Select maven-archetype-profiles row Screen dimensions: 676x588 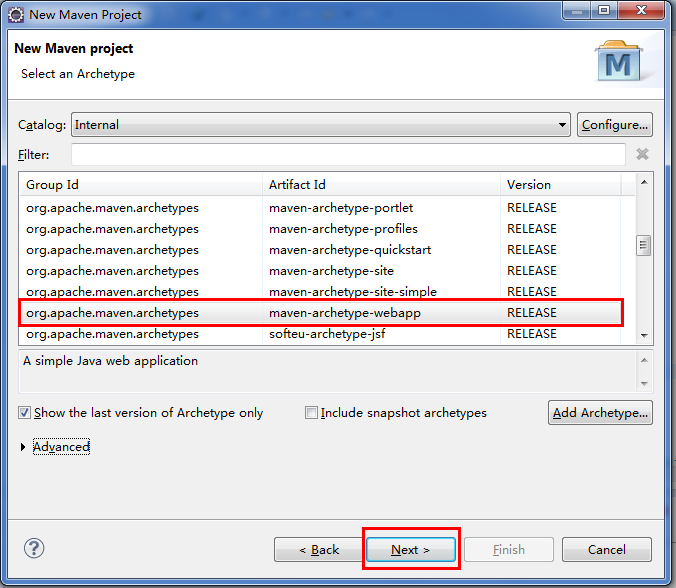pos(320,229)
